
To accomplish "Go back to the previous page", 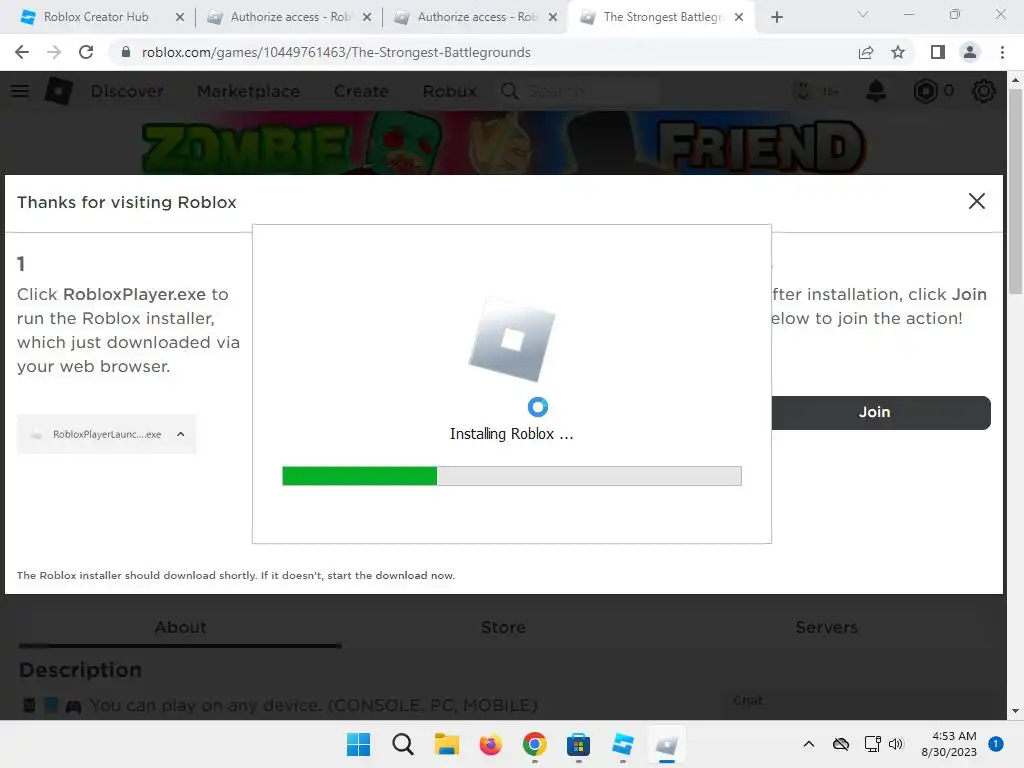I will pyautogui.click(x=22, y=52).
